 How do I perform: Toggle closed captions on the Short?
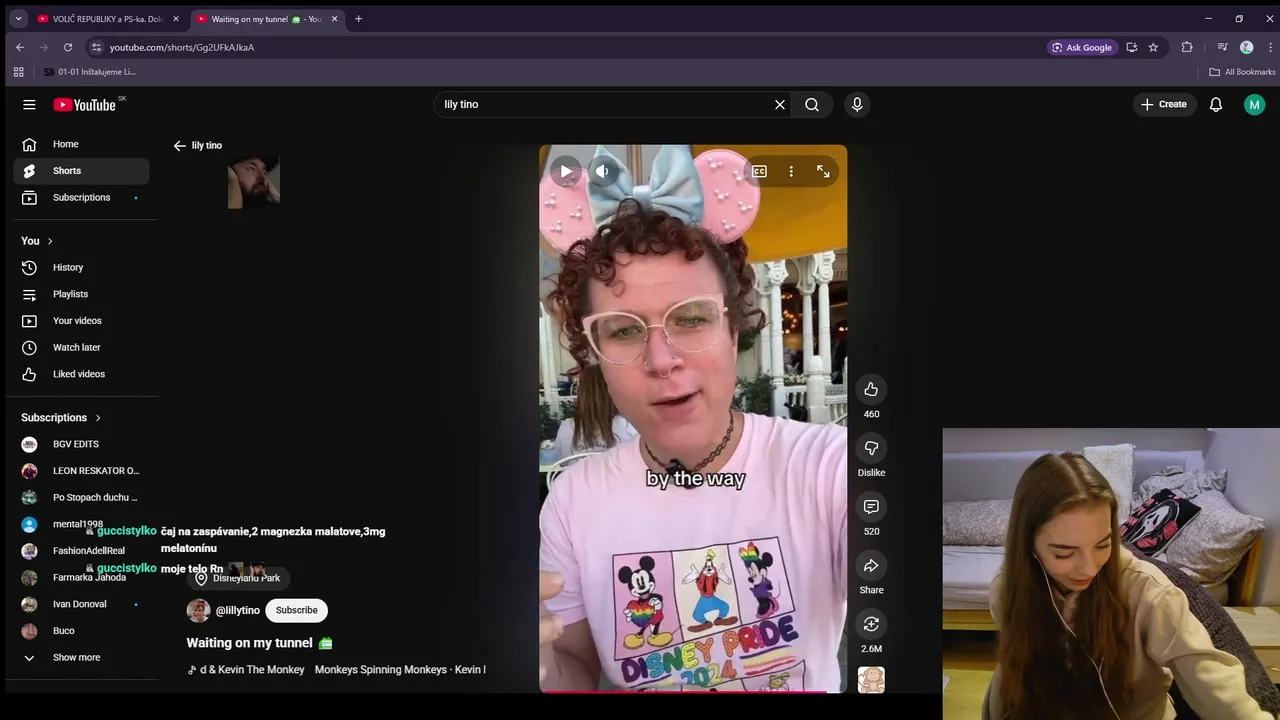click(x=759, y=171)
